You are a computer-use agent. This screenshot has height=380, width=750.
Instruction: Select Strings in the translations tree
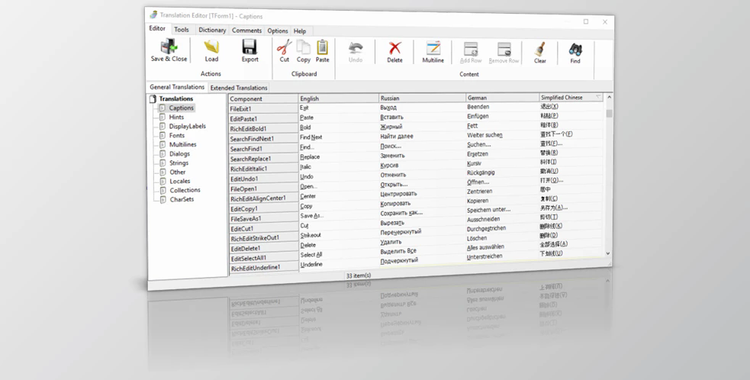pyautogui.click(x=179, y=163)
